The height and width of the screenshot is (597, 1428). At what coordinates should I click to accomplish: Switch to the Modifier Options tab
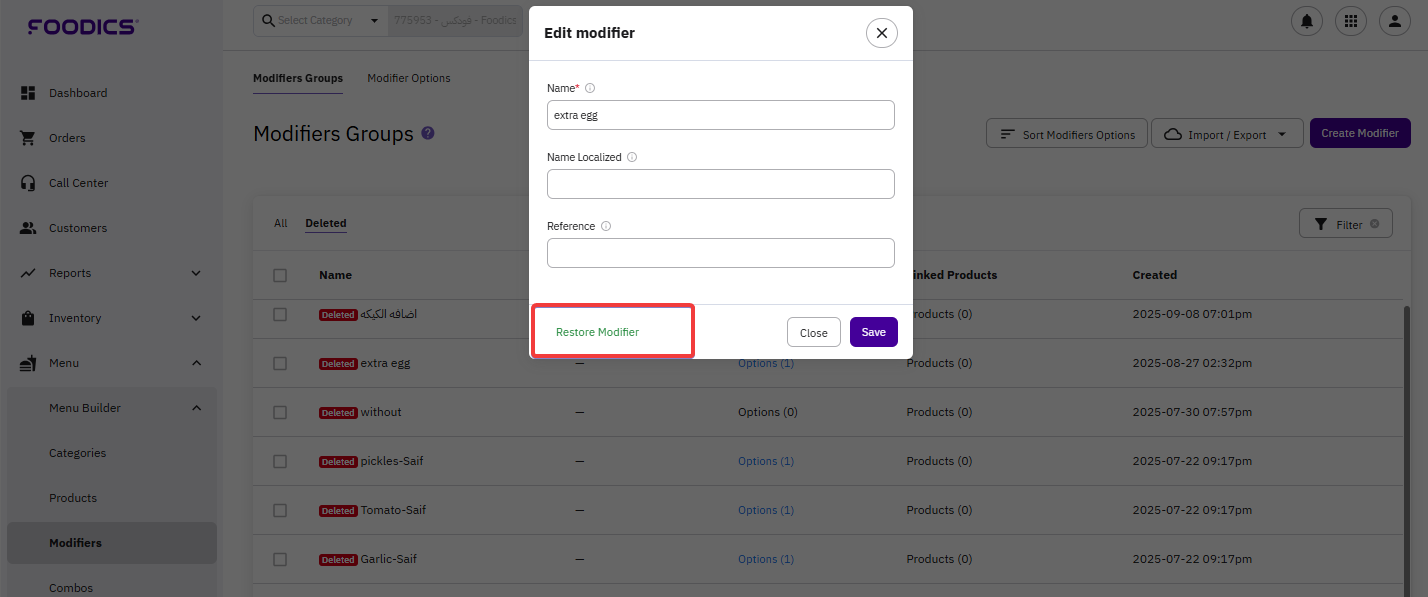tap(408, 78)
